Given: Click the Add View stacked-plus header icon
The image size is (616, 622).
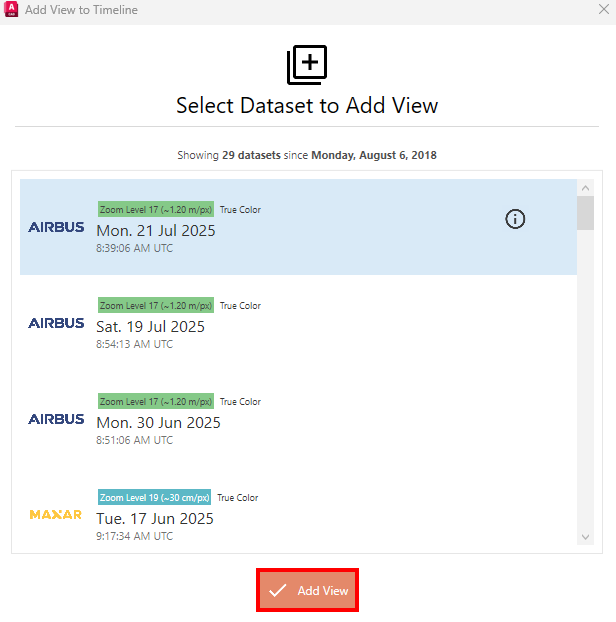Looking at the screenshot, I should point(307,65).
